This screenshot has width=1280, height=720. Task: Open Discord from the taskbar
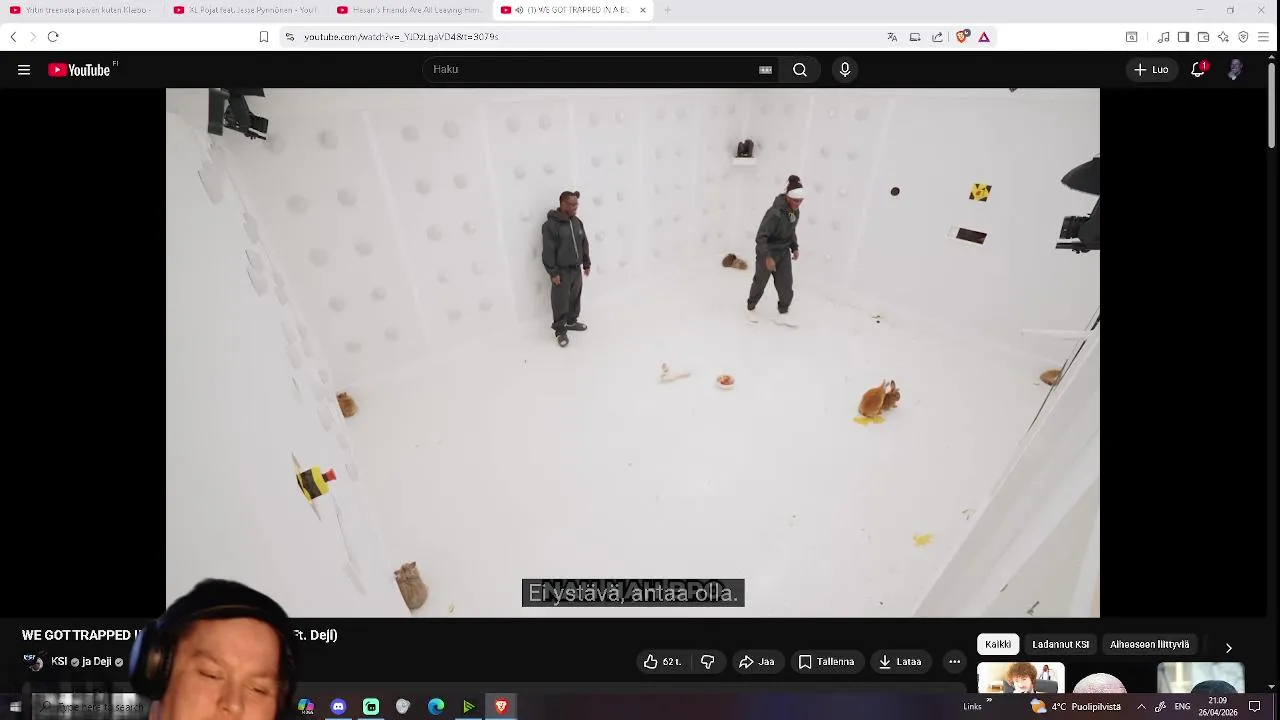338,707
